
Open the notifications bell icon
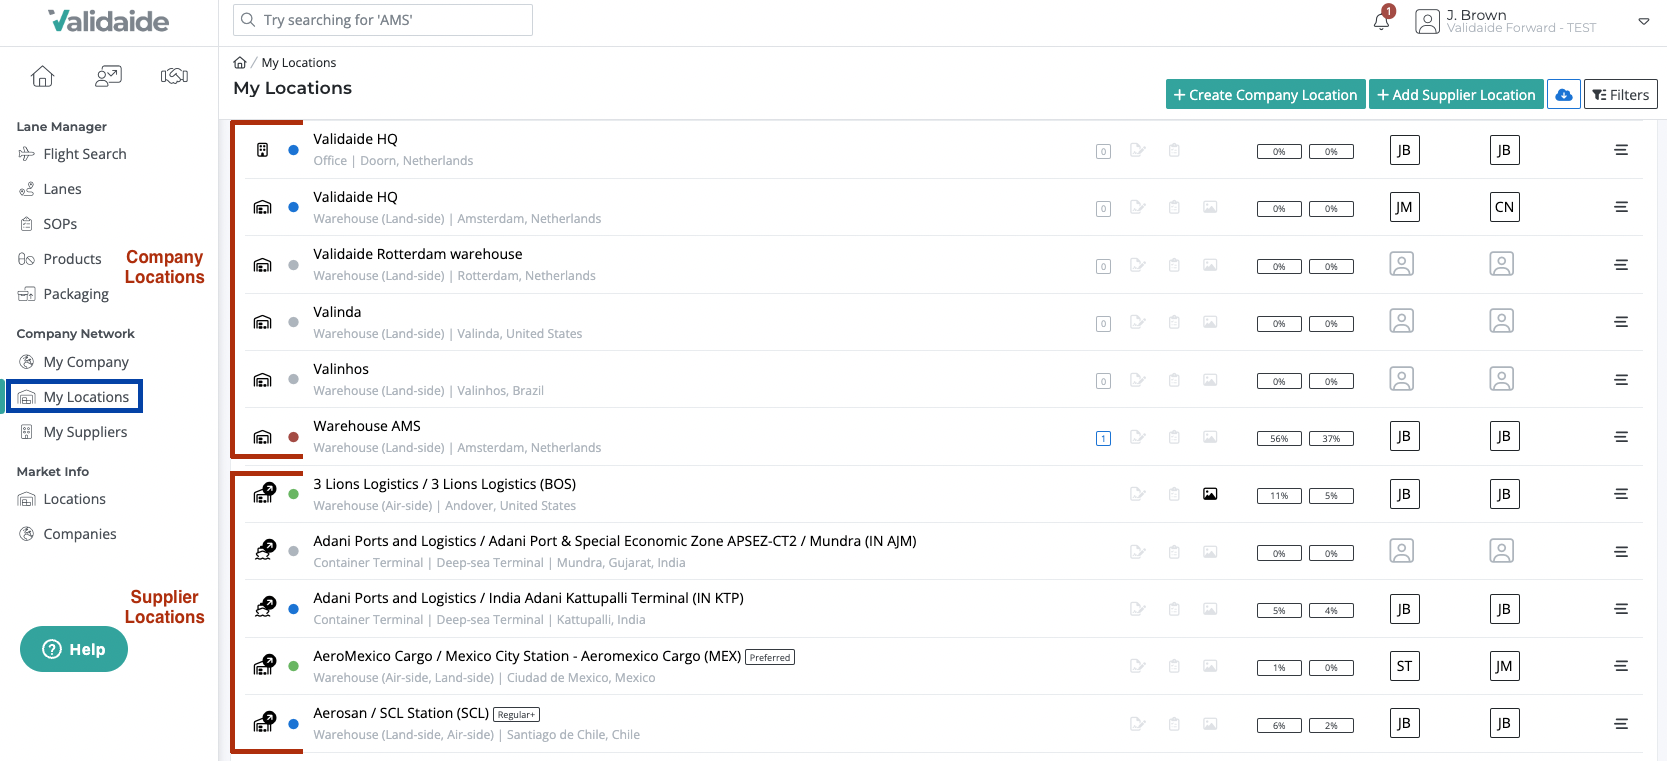(1382, 21)
